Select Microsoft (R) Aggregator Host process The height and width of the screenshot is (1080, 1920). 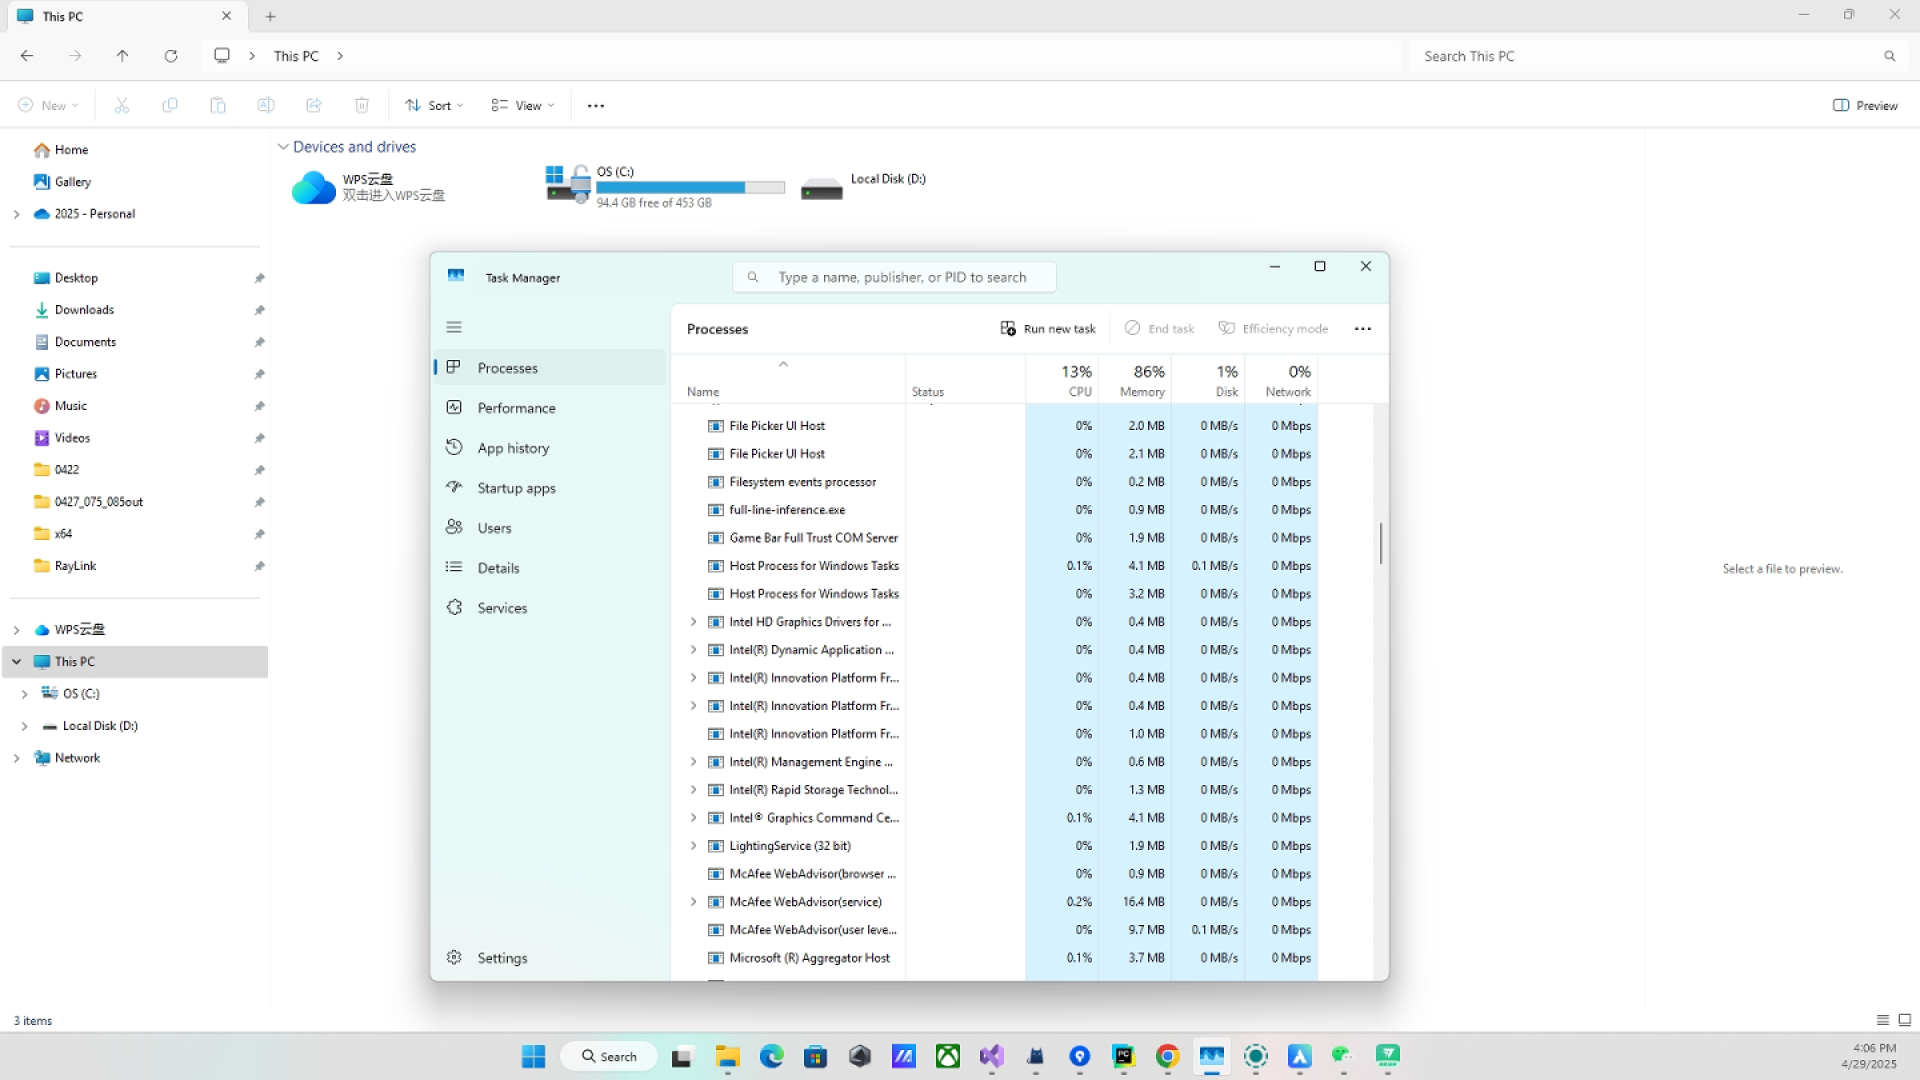tap(995, 958)
